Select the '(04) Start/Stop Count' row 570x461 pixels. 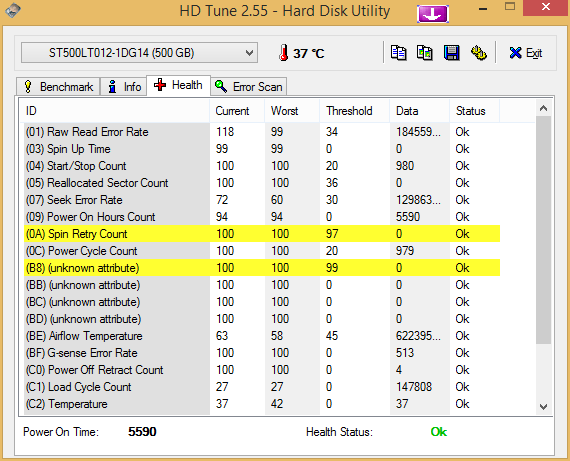(x=262, y=166)
